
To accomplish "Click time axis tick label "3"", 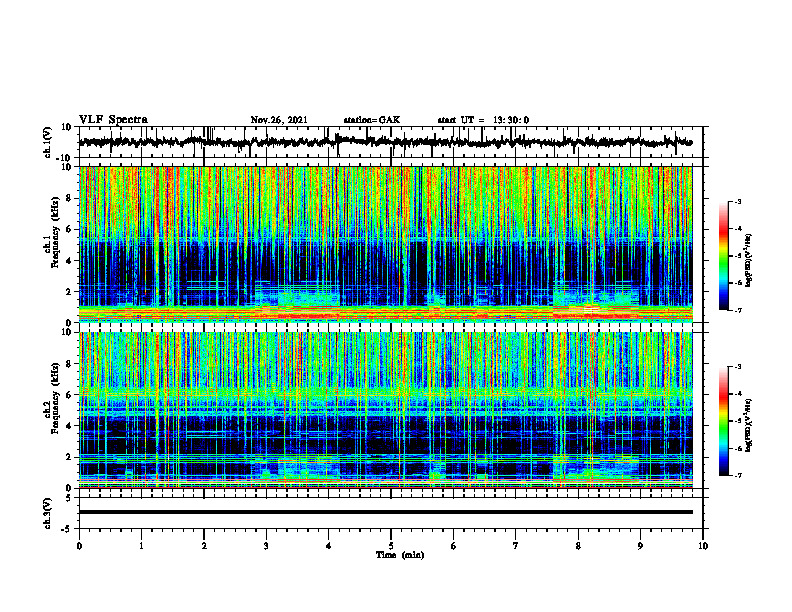I will [266, 546].
